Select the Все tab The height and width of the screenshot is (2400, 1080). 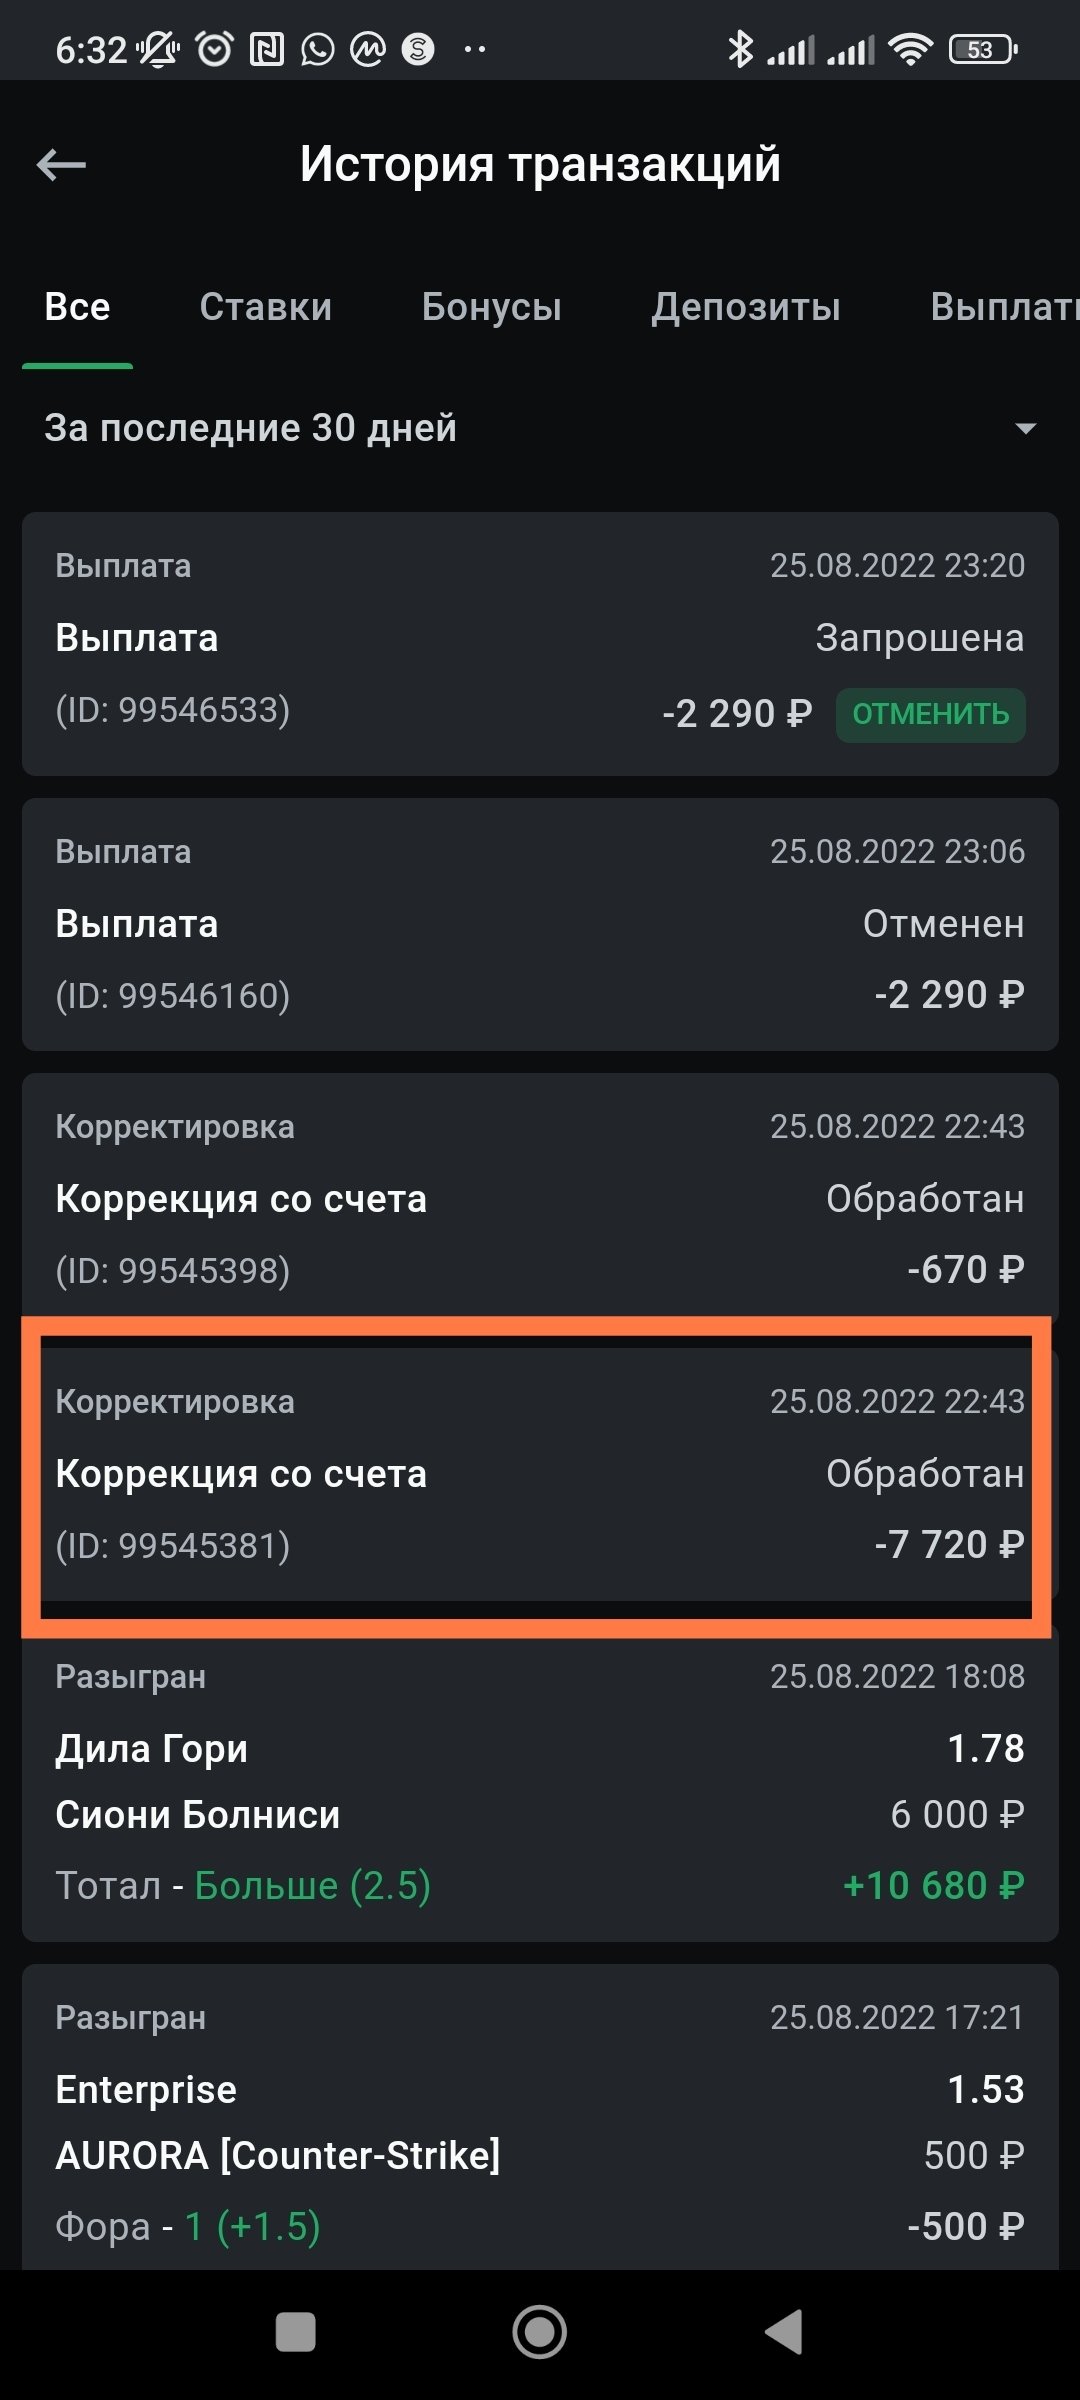point(77,307)
